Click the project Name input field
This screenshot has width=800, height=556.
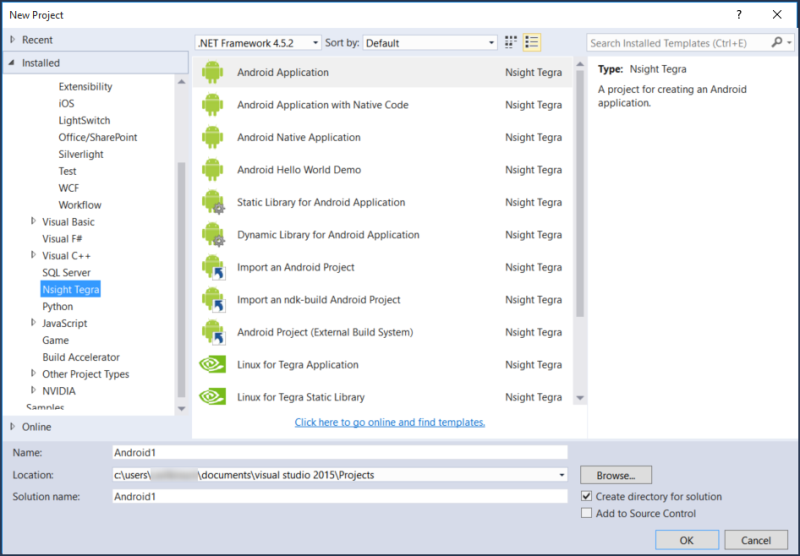(x=340, y=452)
